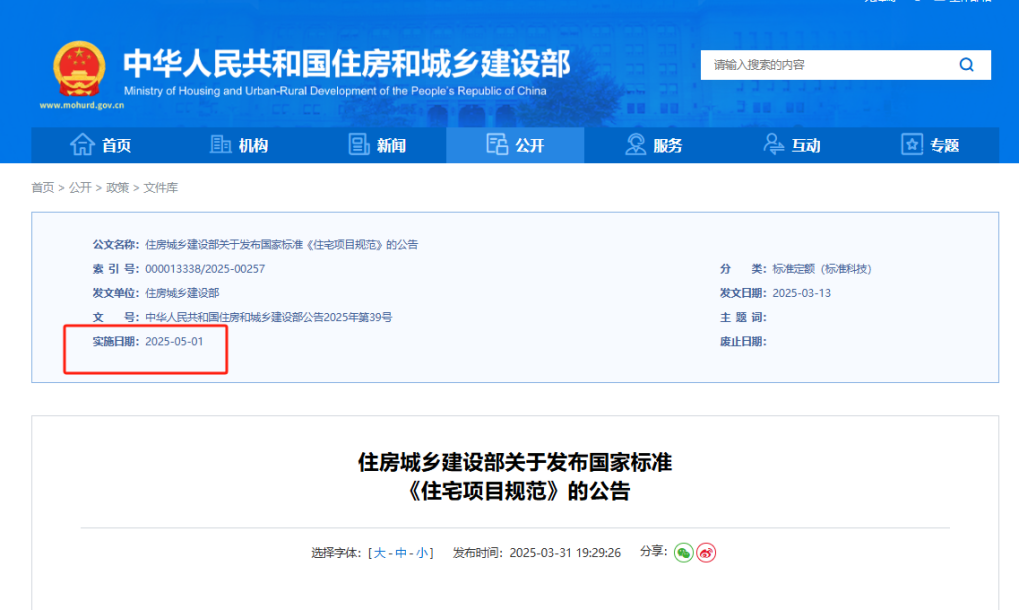Select the 大 font size option
The image size is (1019, 610).
pos(380,553)
